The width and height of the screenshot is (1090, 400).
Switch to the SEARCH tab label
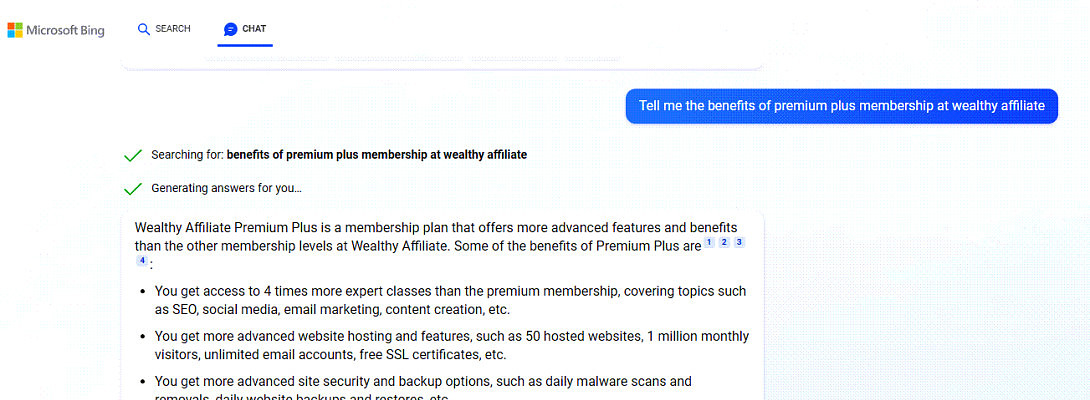pyautogui.click(x=173, y=29)
